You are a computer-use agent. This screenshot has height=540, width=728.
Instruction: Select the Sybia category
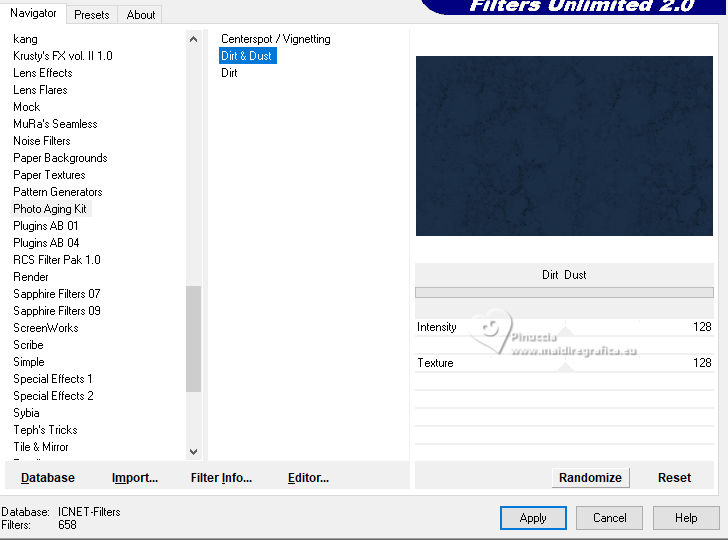click(26, 413)
